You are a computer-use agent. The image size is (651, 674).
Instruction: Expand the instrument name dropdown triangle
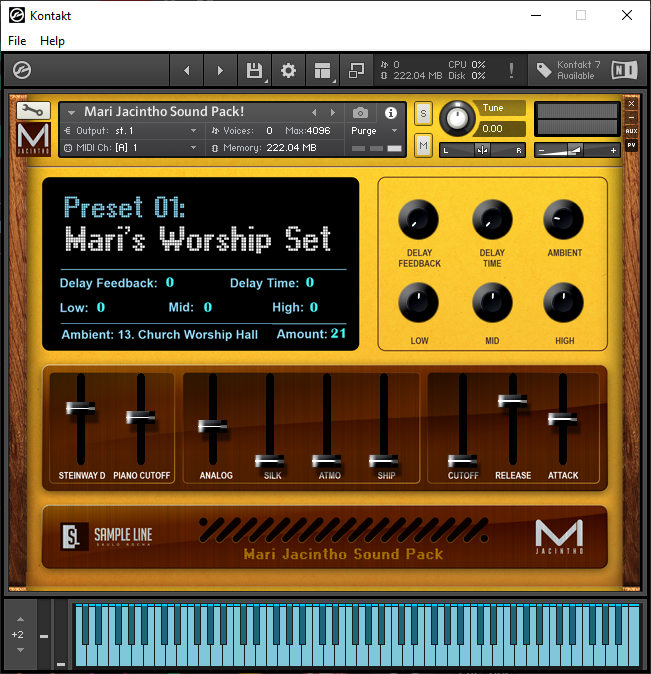click(x=71, y=113)
